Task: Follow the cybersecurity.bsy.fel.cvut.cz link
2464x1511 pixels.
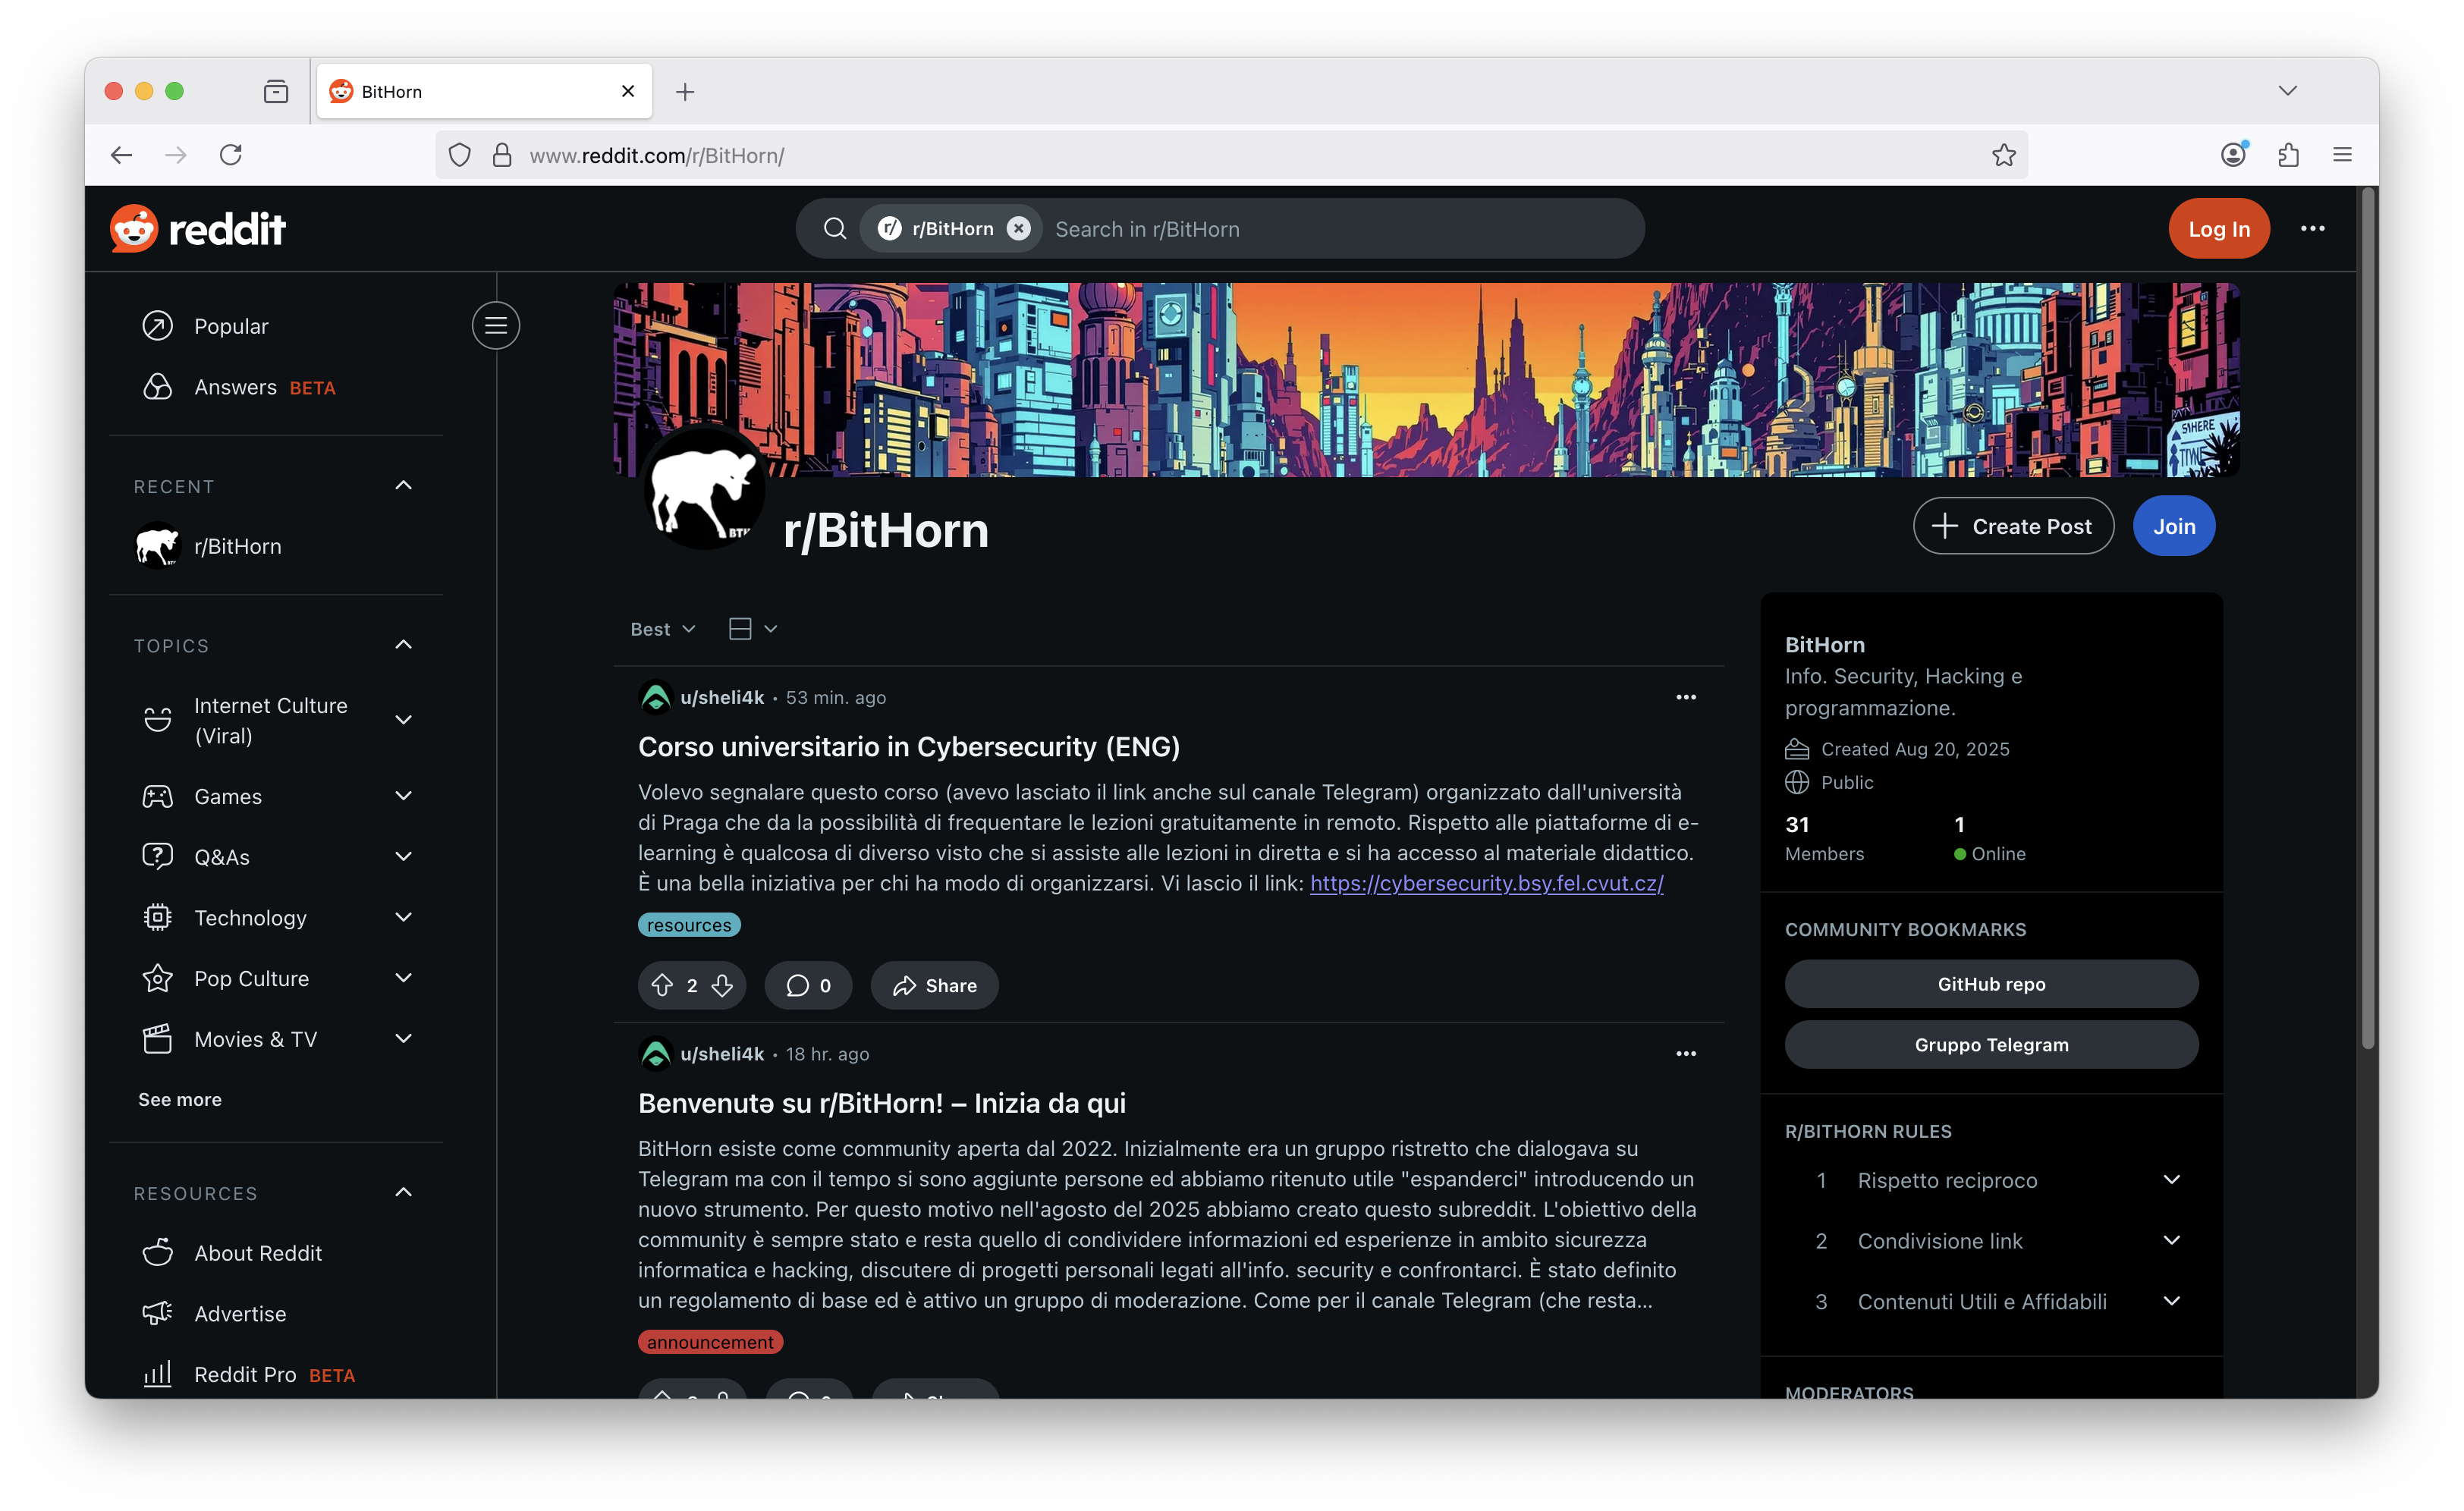Action: 1486,883
